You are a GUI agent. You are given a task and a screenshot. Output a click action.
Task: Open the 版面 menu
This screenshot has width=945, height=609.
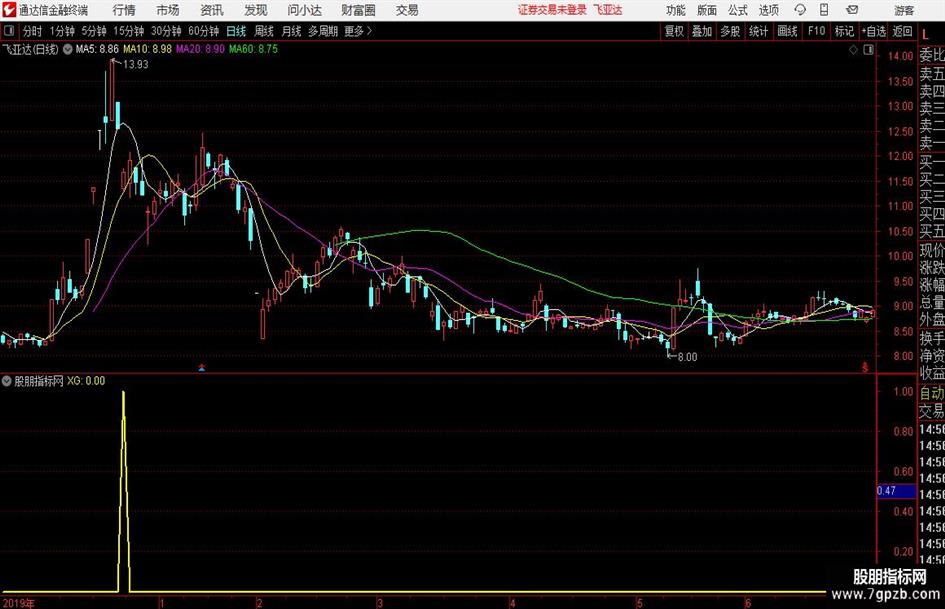coord(707,10)
